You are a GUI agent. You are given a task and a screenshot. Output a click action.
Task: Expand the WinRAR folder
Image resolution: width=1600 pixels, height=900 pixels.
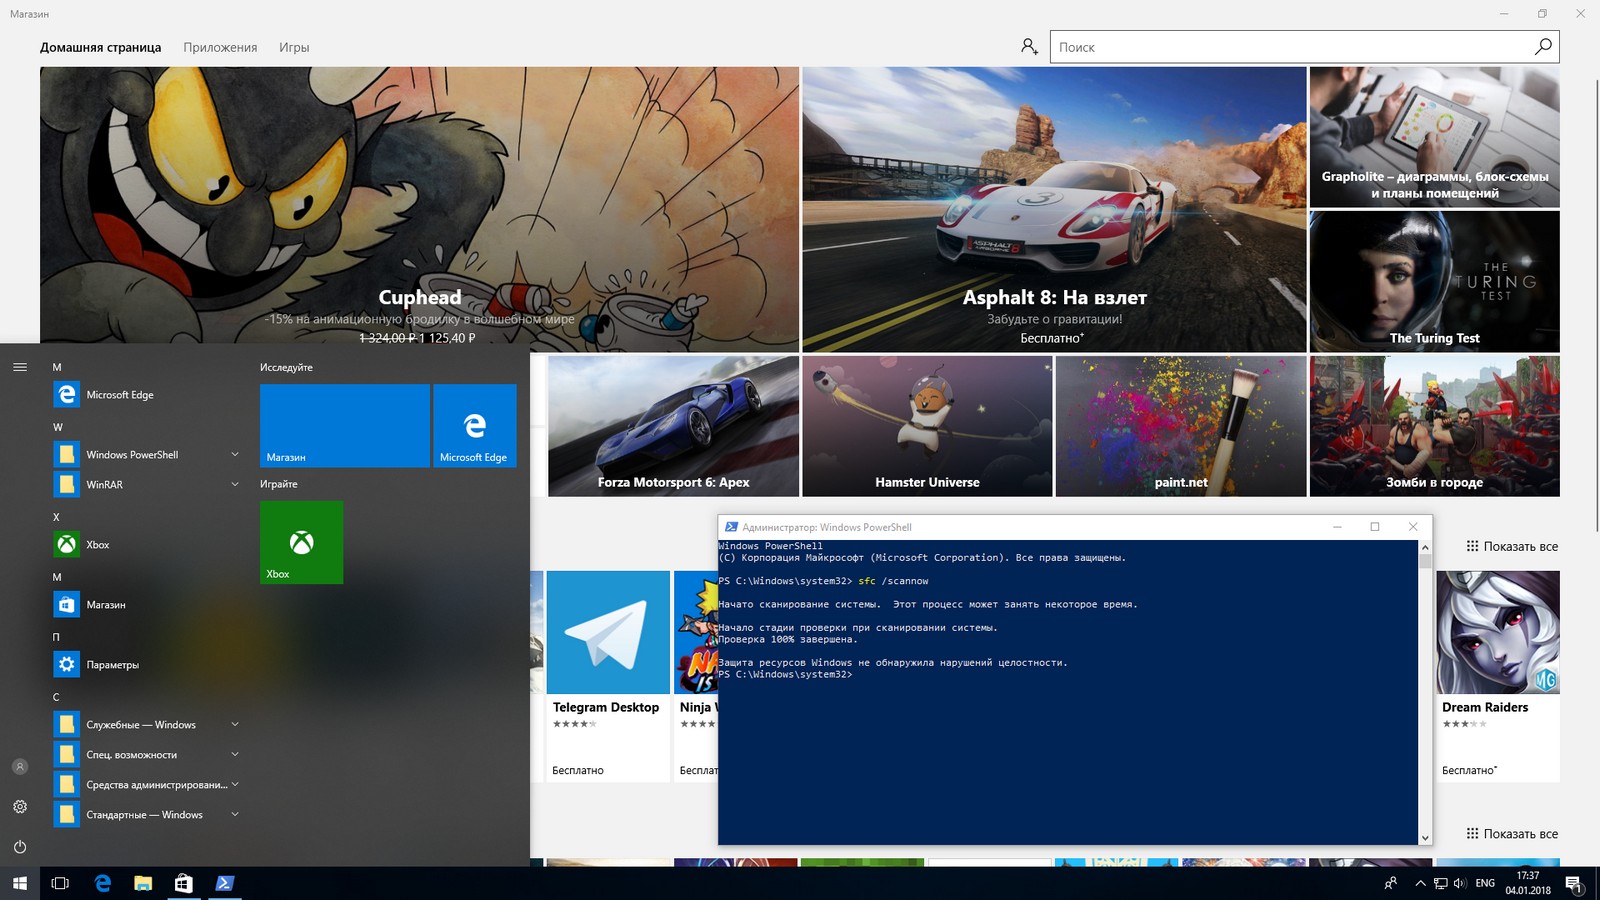235,485
